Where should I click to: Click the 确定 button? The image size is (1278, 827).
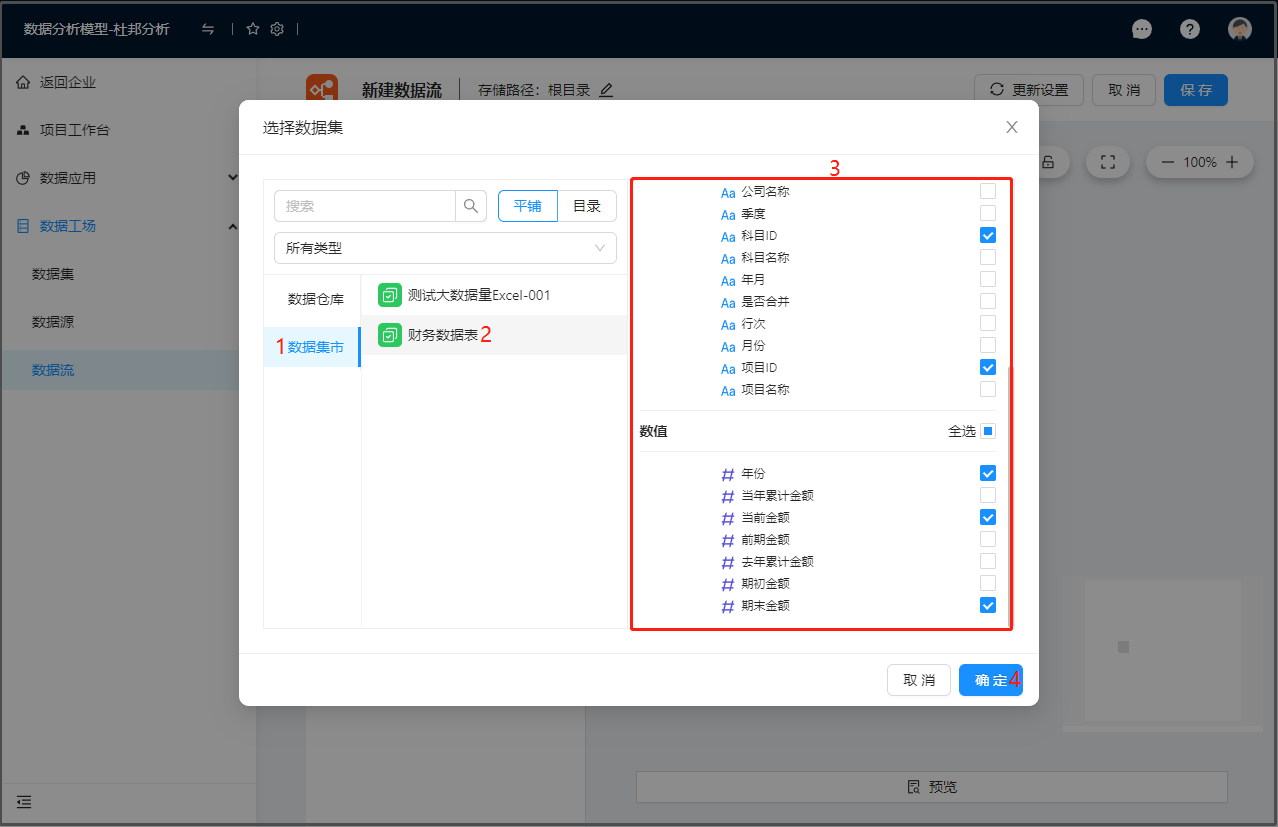coord(990,680)
